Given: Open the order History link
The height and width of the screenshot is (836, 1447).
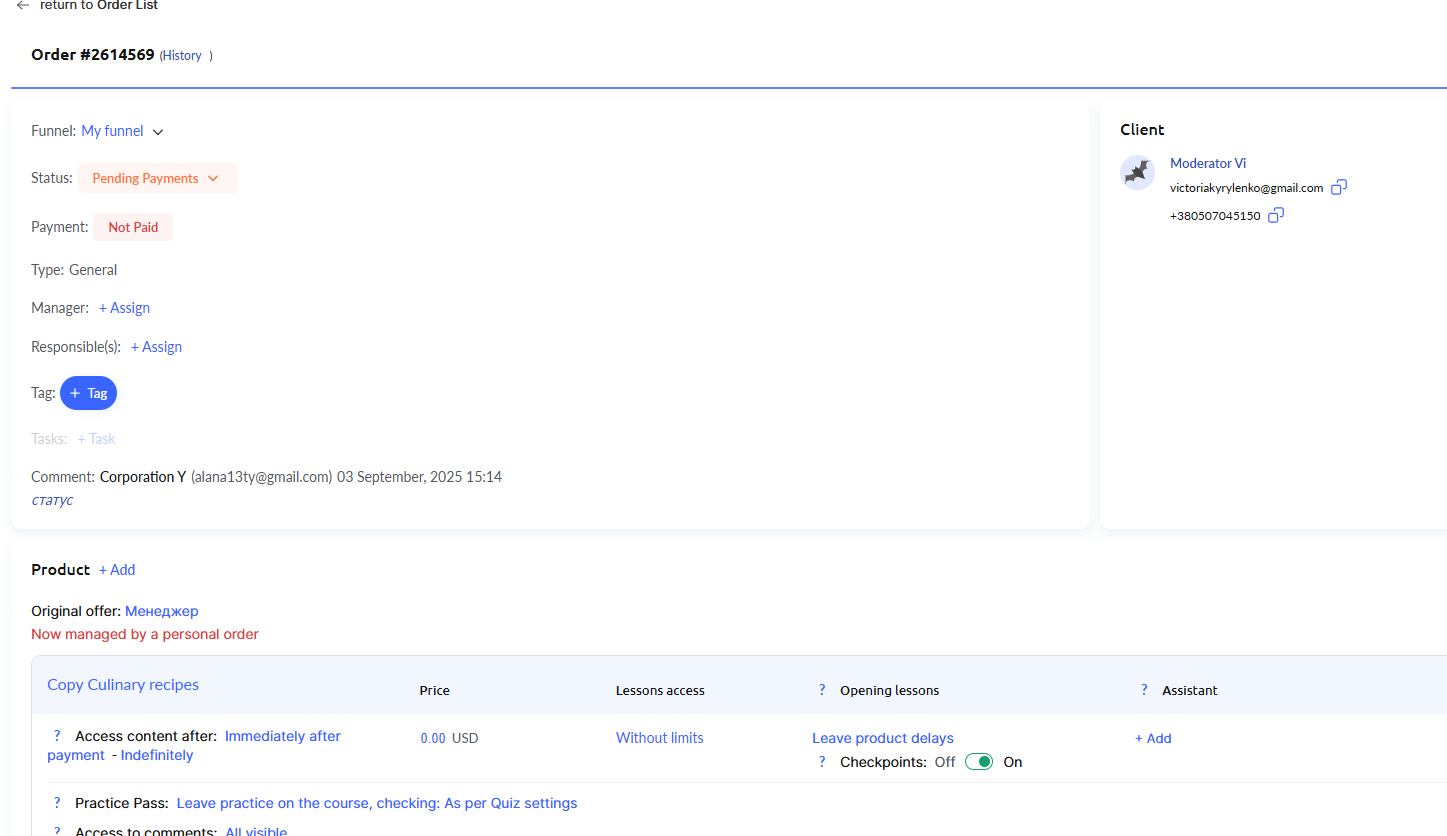Looking at the screenshot, I should click(x=182, y=56).
